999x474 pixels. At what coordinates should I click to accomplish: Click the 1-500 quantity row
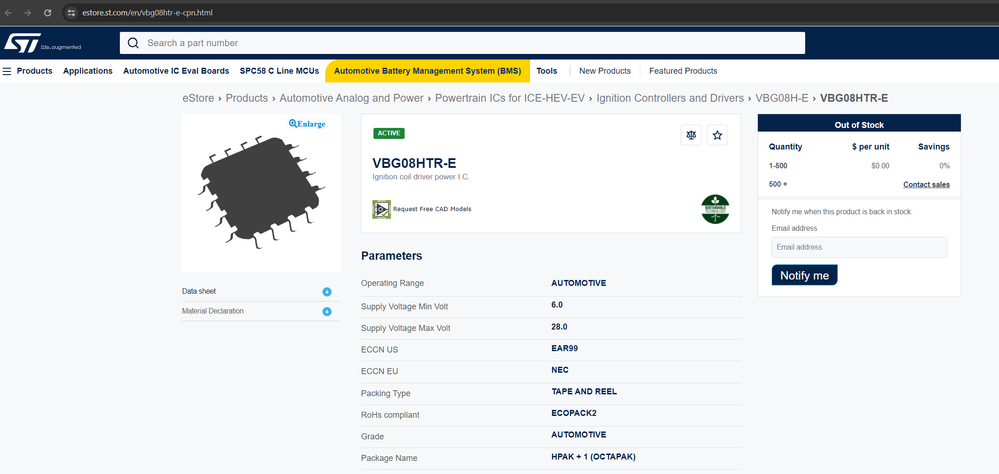click(859, 166)
